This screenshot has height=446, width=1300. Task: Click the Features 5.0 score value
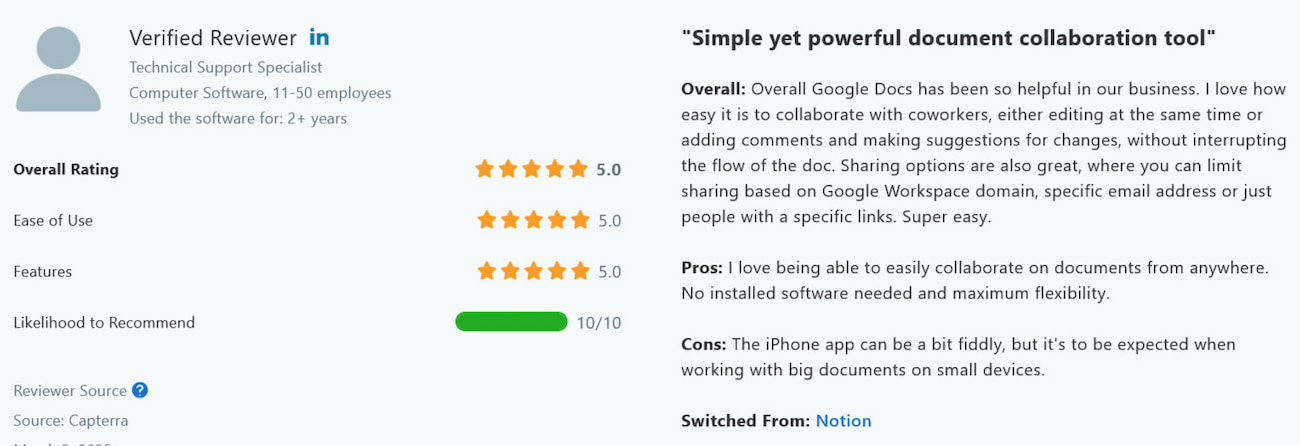pos(609,271)
